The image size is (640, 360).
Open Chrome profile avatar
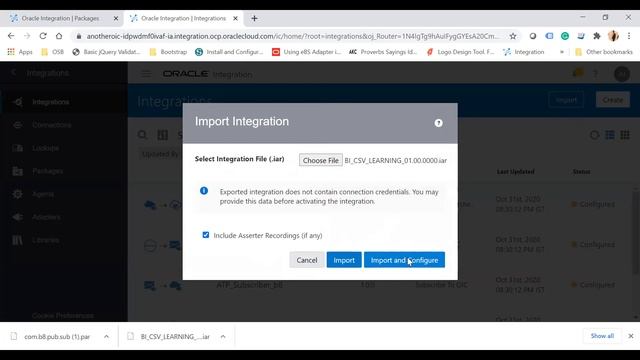tap(613, 36)
